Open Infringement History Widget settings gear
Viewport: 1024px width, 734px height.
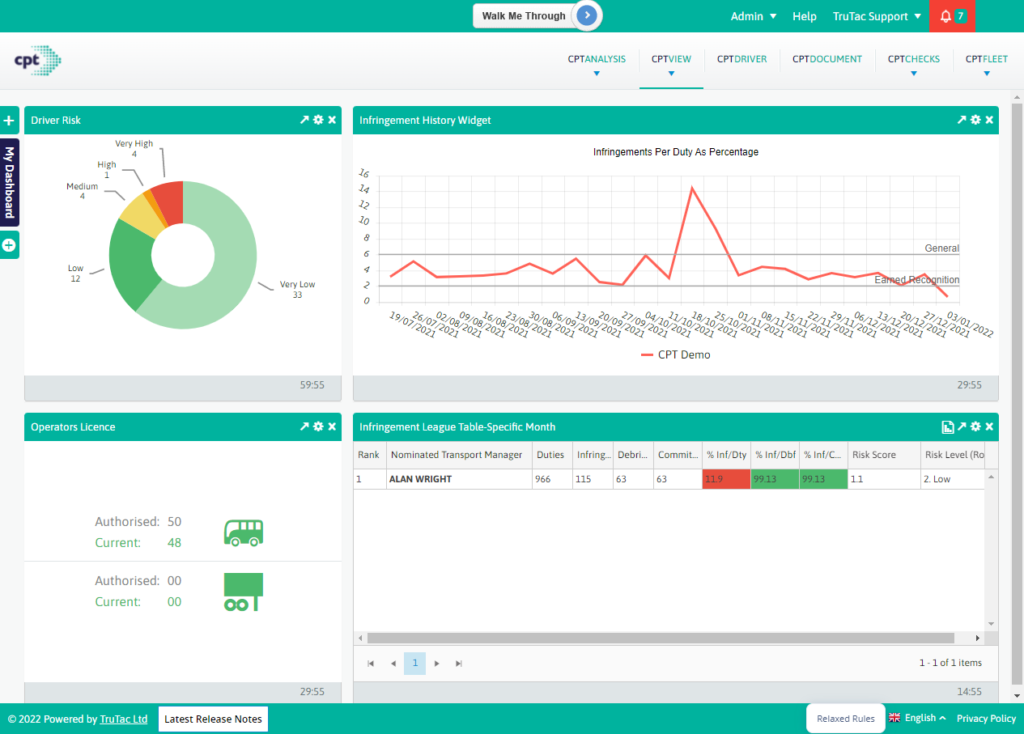[975, 119]
